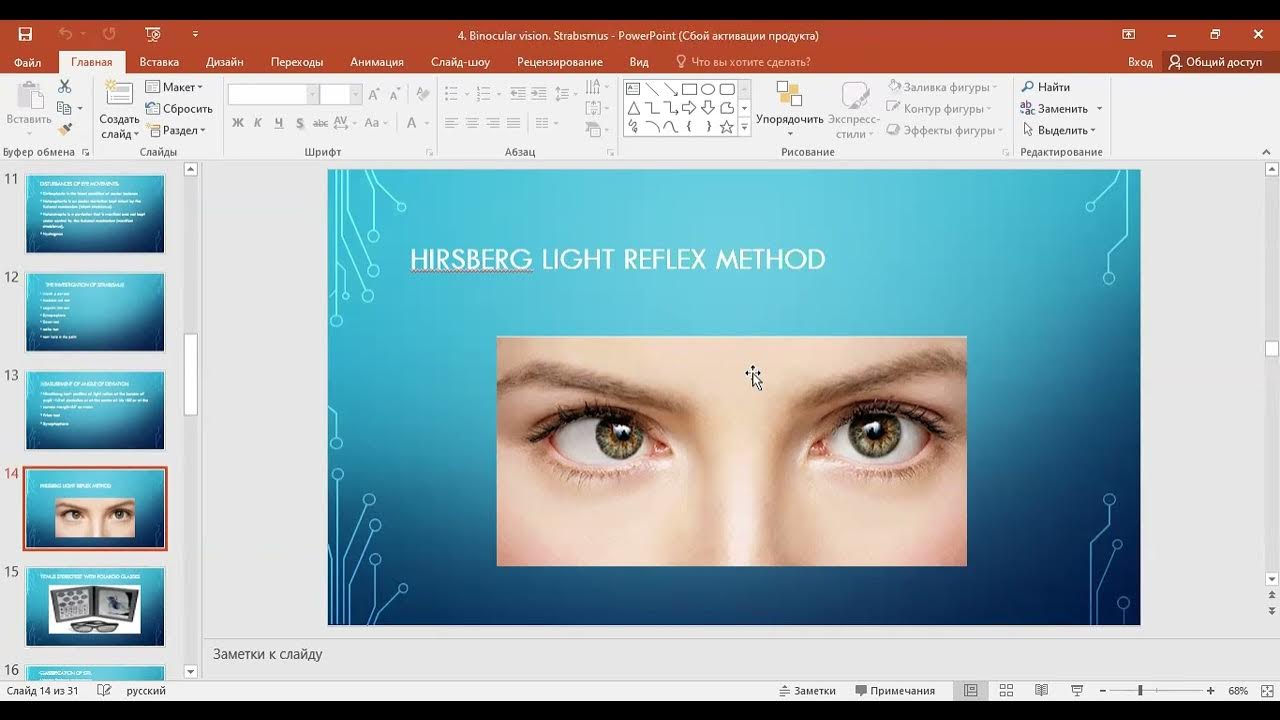This screenshot has width=1280, height=720.
Task: Select the text box shape in shapes gallery
Action: tap(633, 89)
